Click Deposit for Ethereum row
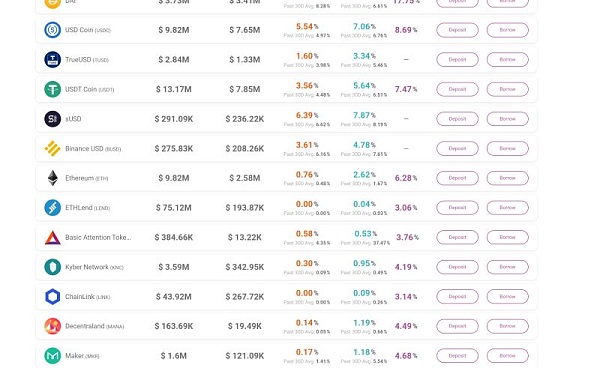The width and height of the screenshot is (600, 368). point(457,178)
